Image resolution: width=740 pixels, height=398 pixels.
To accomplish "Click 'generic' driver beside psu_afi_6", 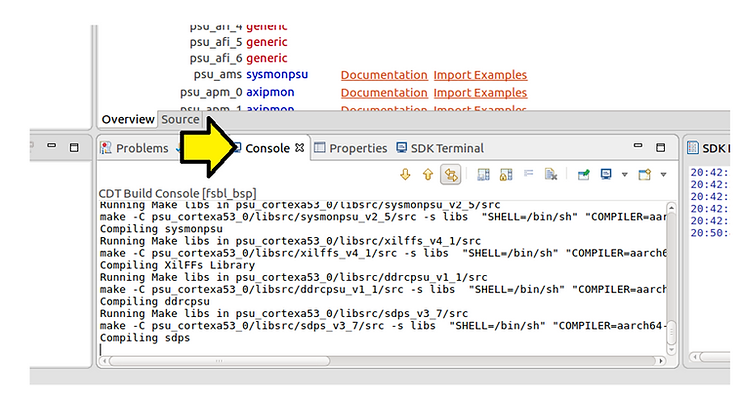I will click(x=267, y=58).
